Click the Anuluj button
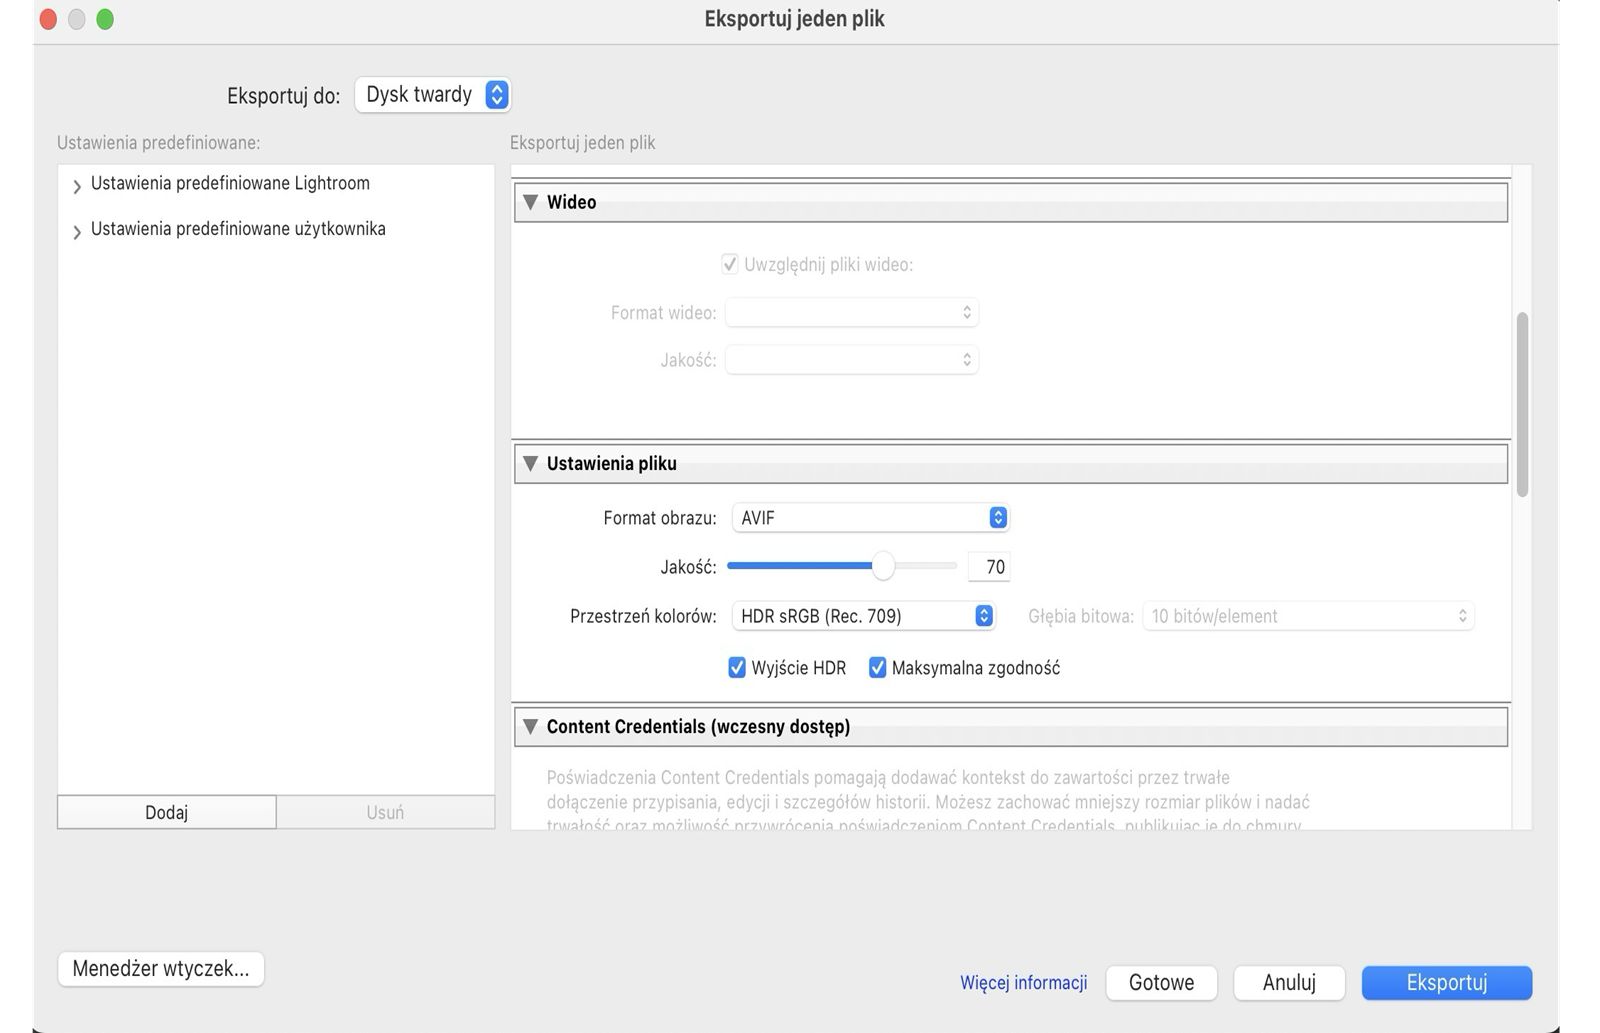Viewport: 1600px width, 1033px height. tap(1289, 982)
